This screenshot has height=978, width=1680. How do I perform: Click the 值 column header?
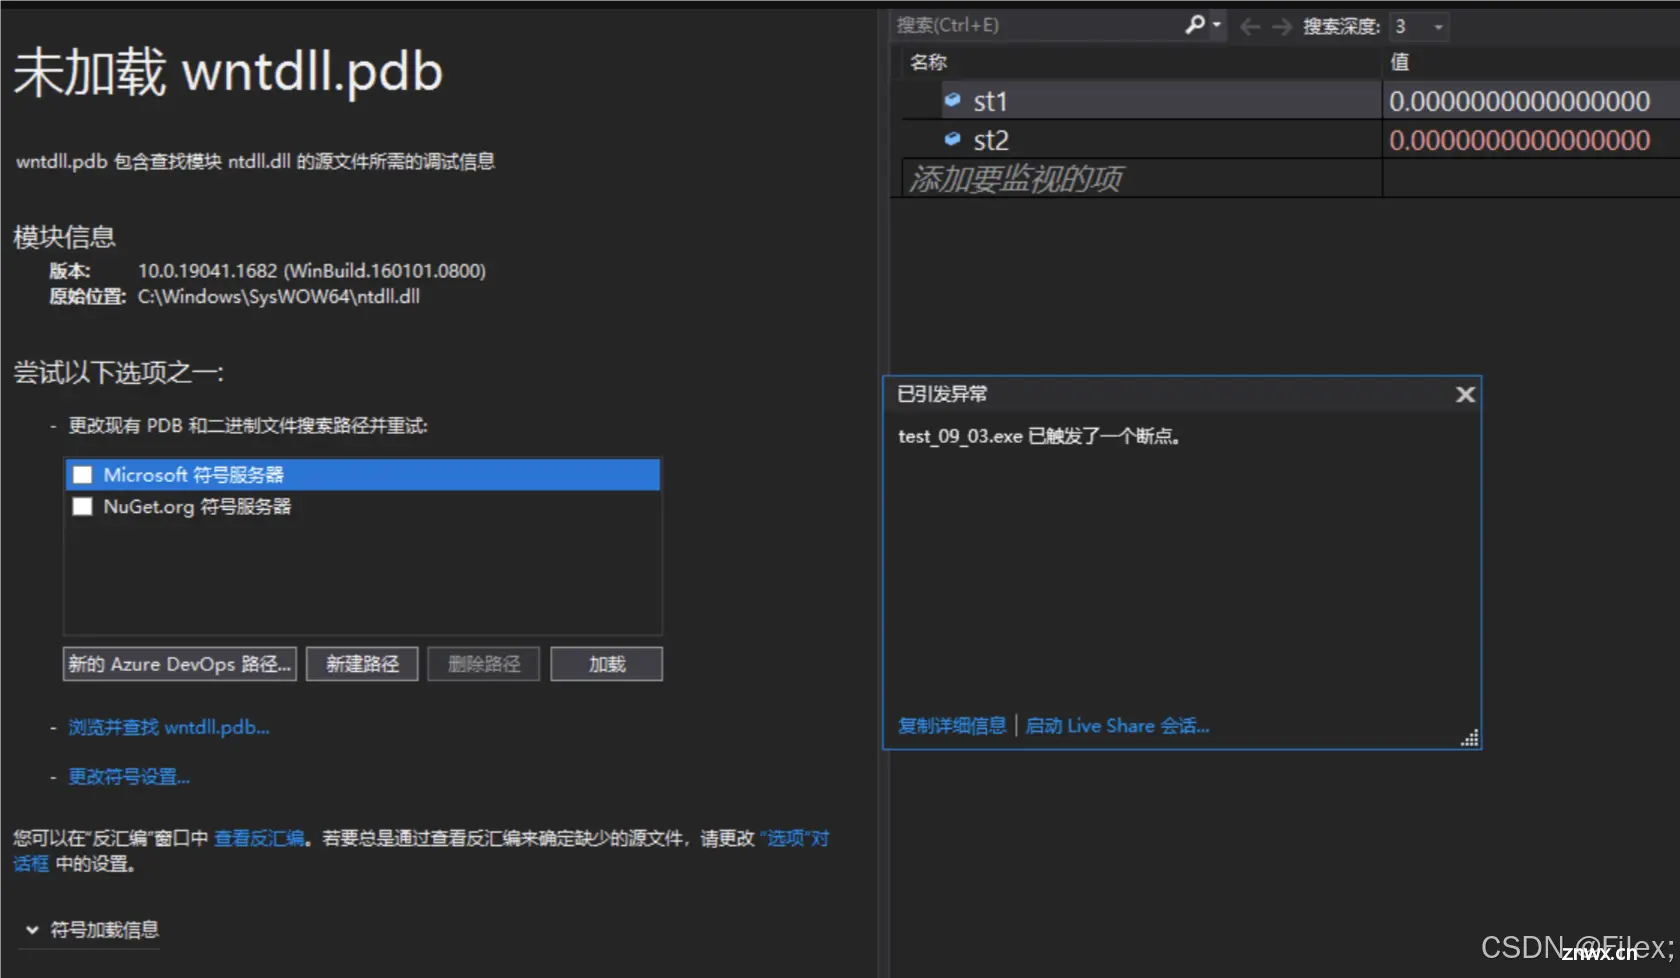(x=1400, y=62)
